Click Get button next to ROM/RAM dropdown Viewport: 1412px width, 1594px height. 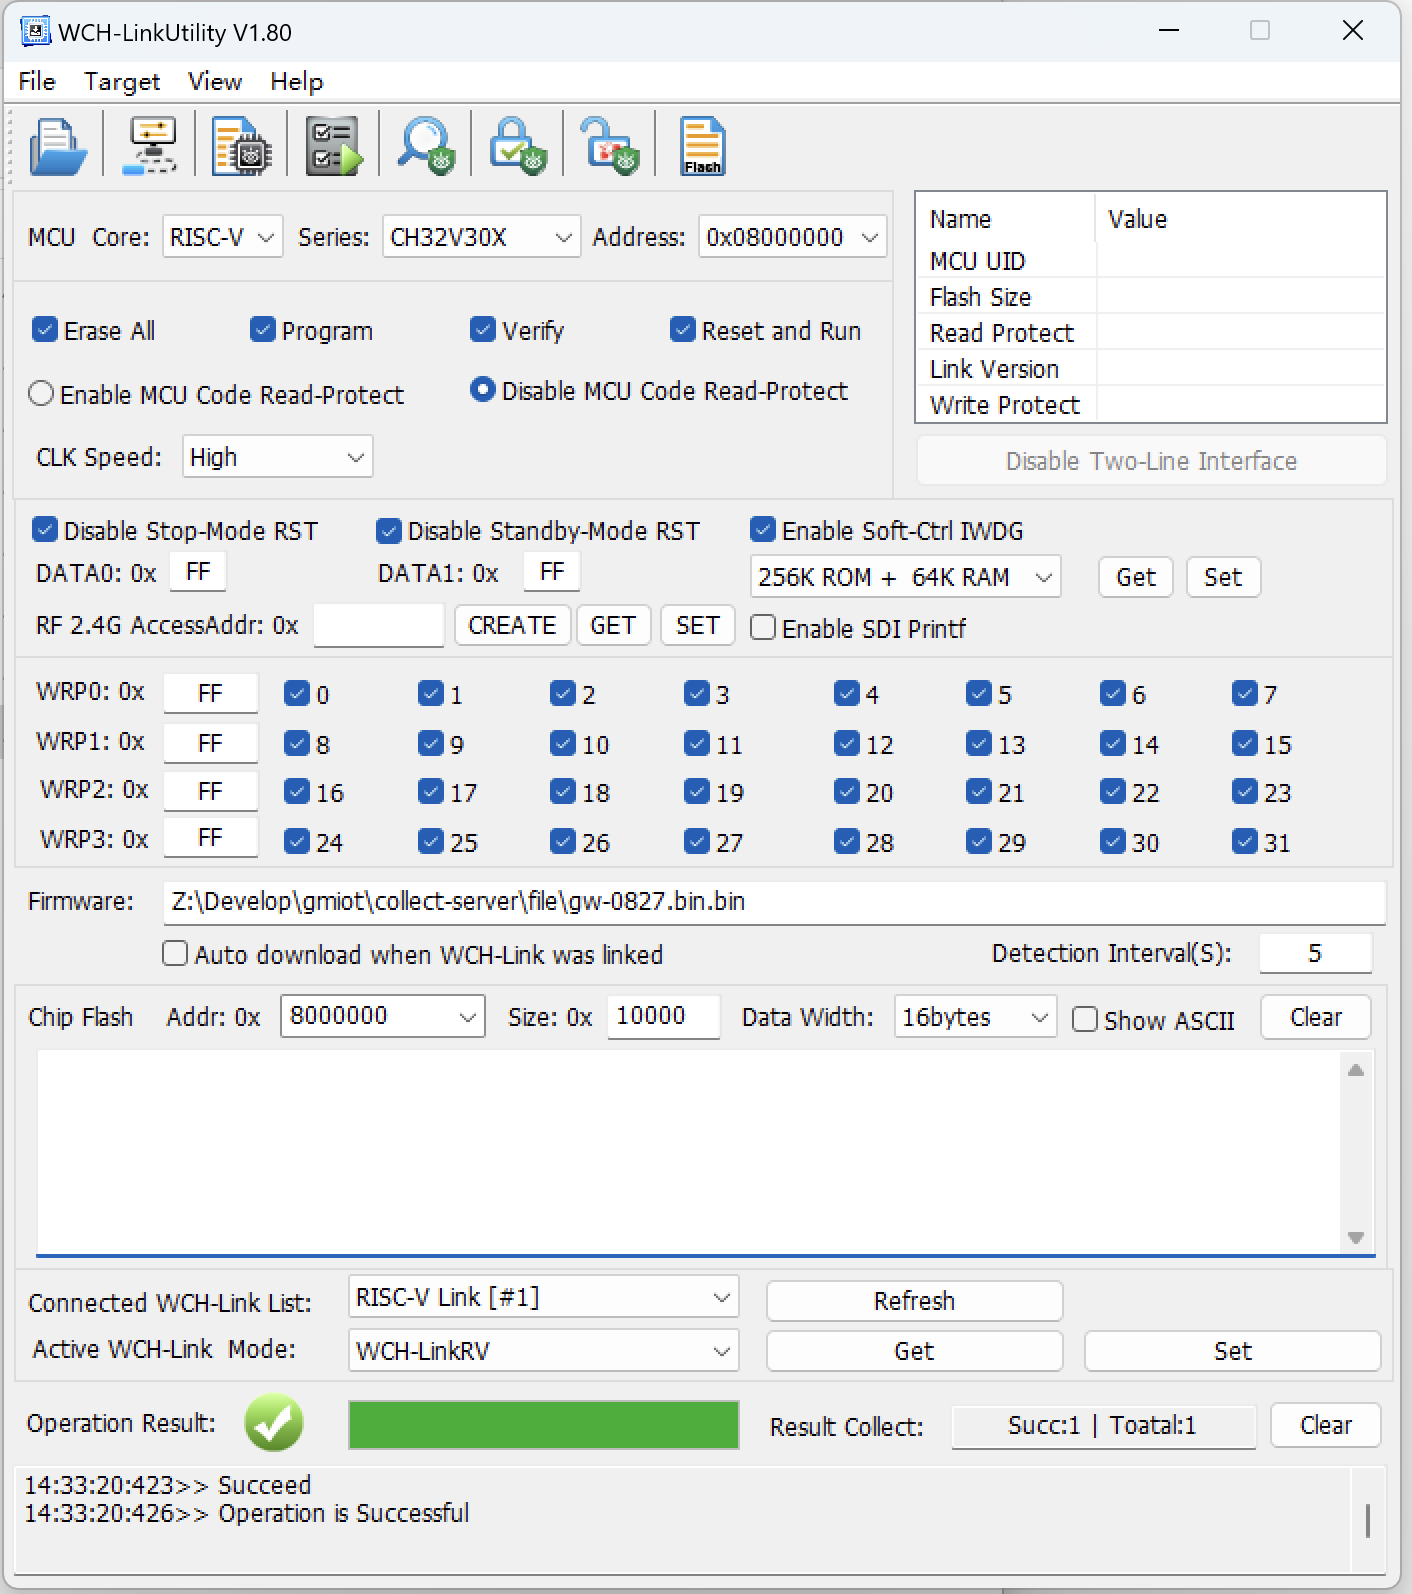[1136, 577]
